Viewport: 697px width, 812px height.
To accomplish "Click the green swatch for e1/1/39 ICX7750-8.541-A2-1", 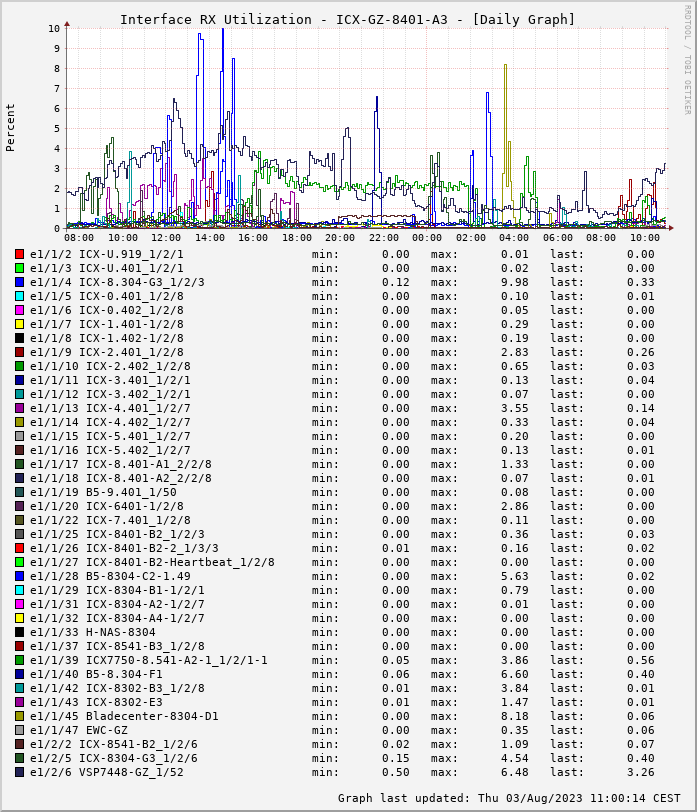I will click(20, 660).
